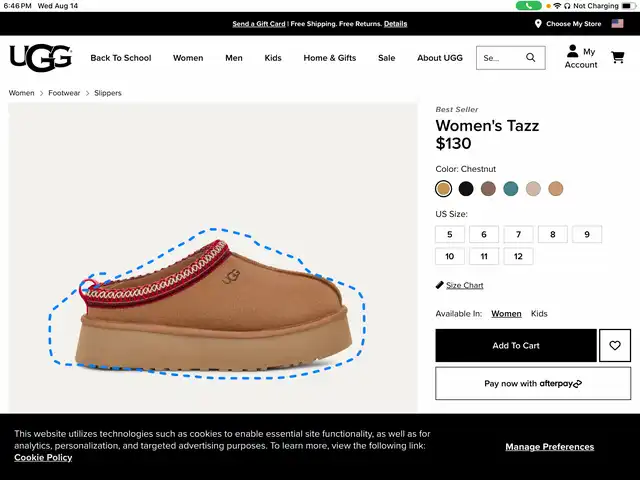Add to wishlist with heart icon
The image size is (640, 480).
(x=615, y=346)
